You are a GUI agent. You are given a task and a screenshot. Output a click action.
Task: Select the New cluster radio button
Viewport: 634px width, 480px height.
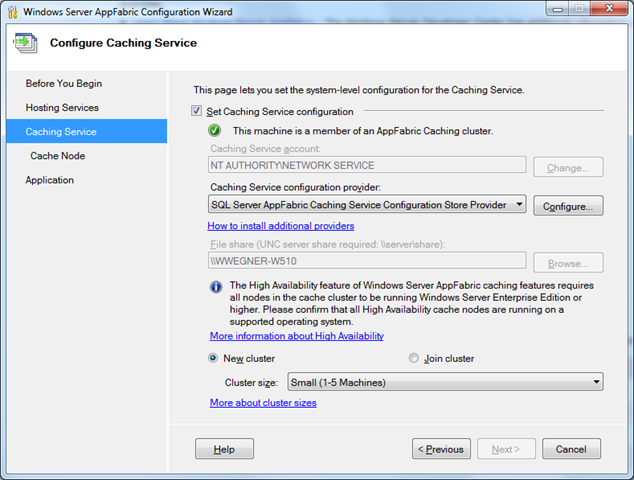213,358
